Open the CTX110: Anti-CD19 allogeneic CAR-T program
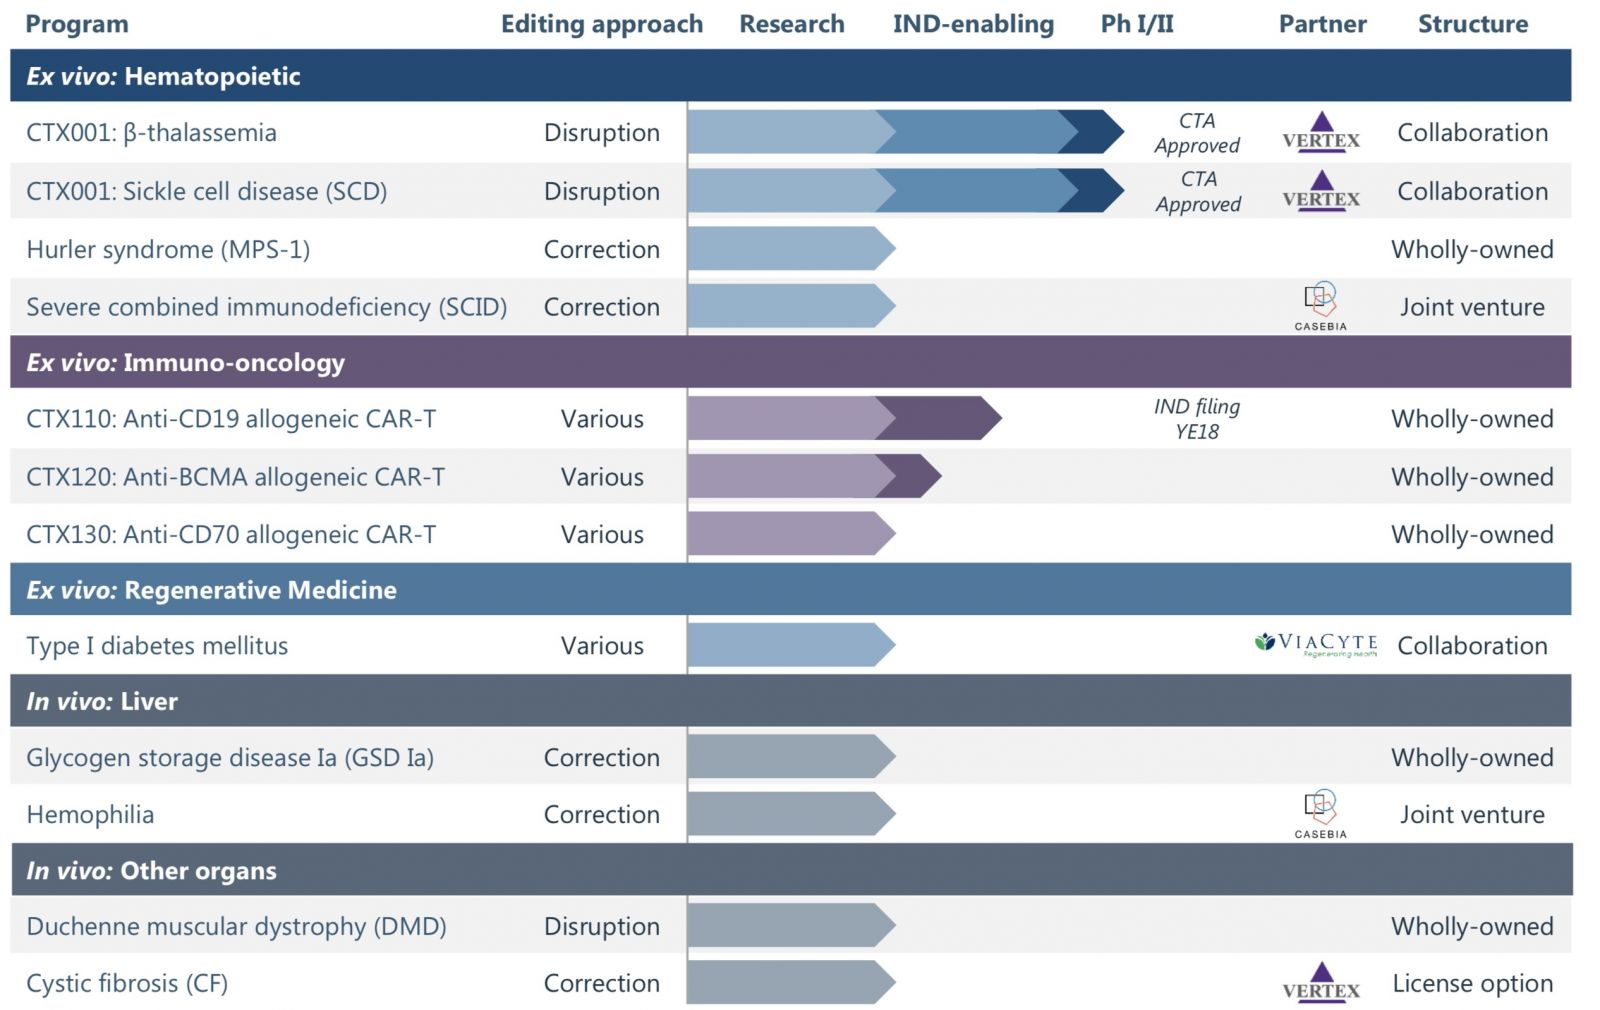 pos(231,419)
